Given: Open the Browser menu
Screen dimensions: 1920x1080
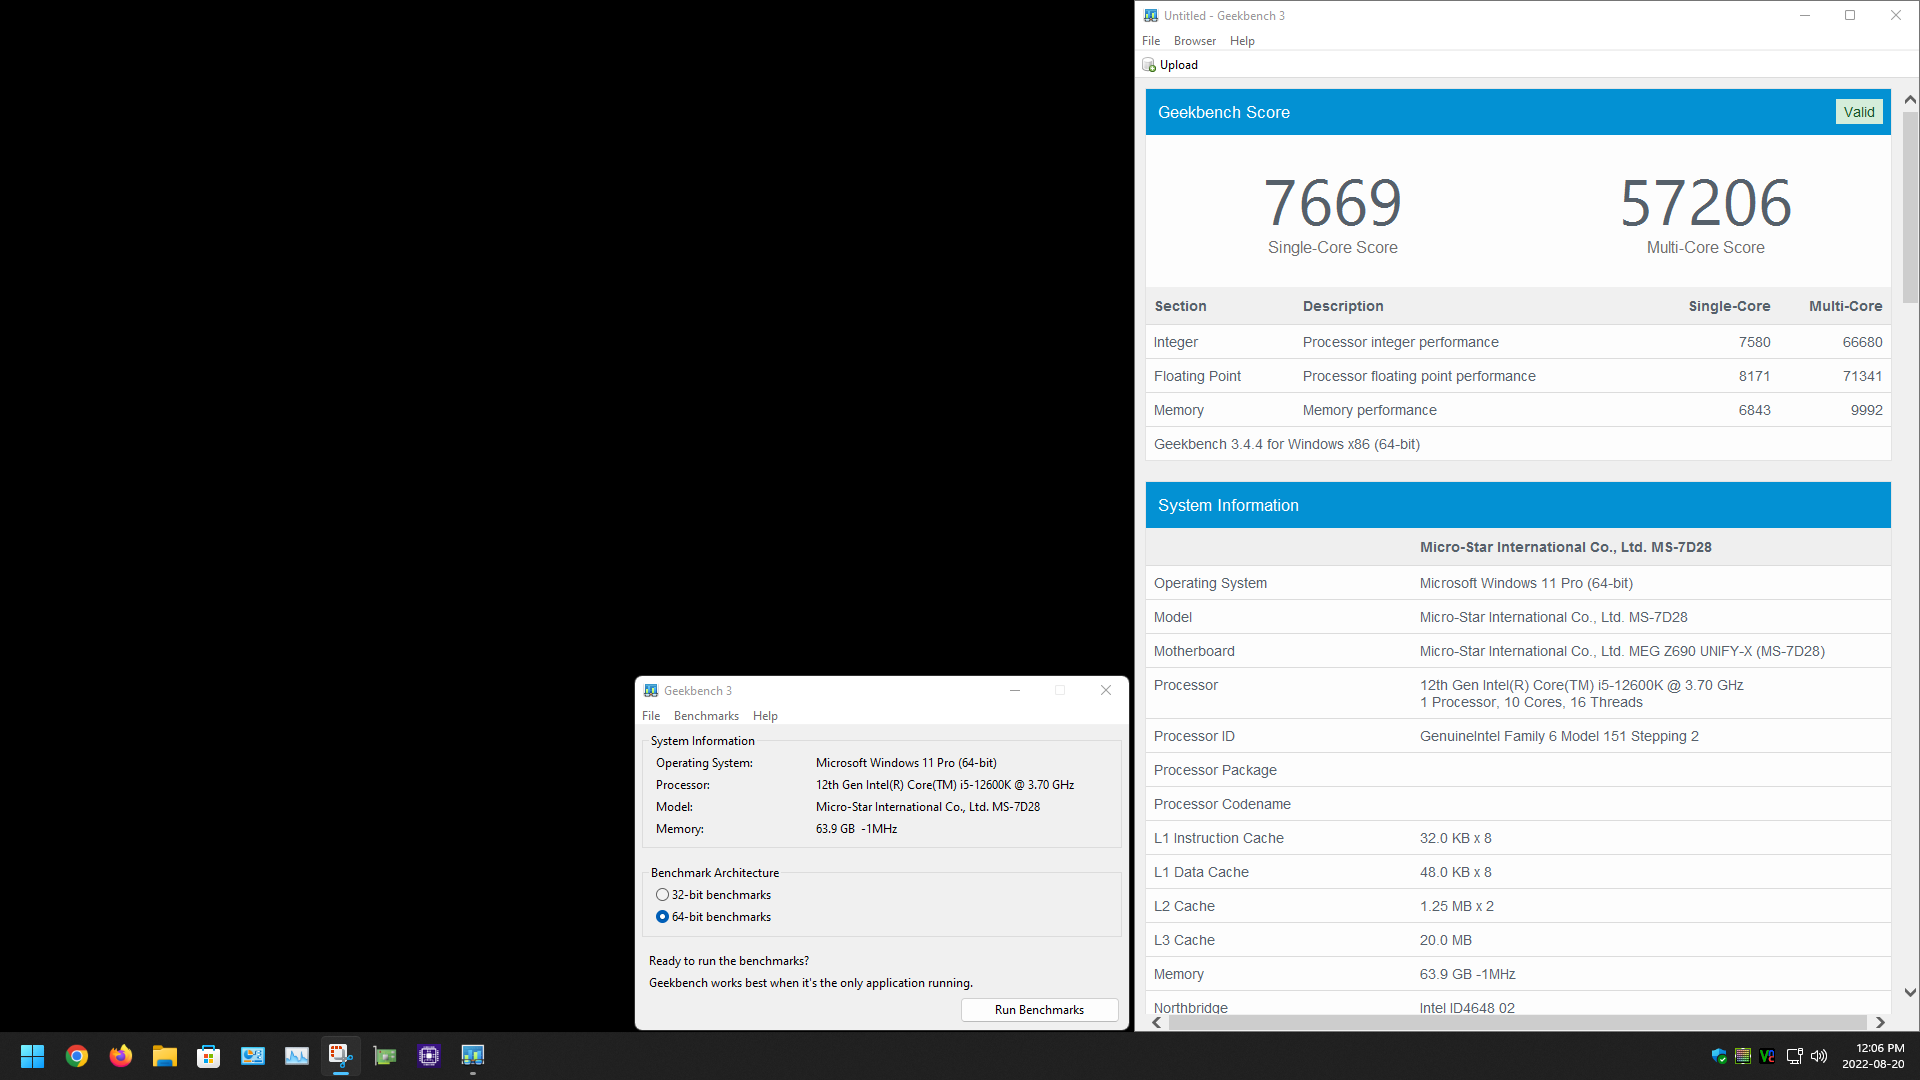Looking at the screenshot, I should [x=1195, y=41].
